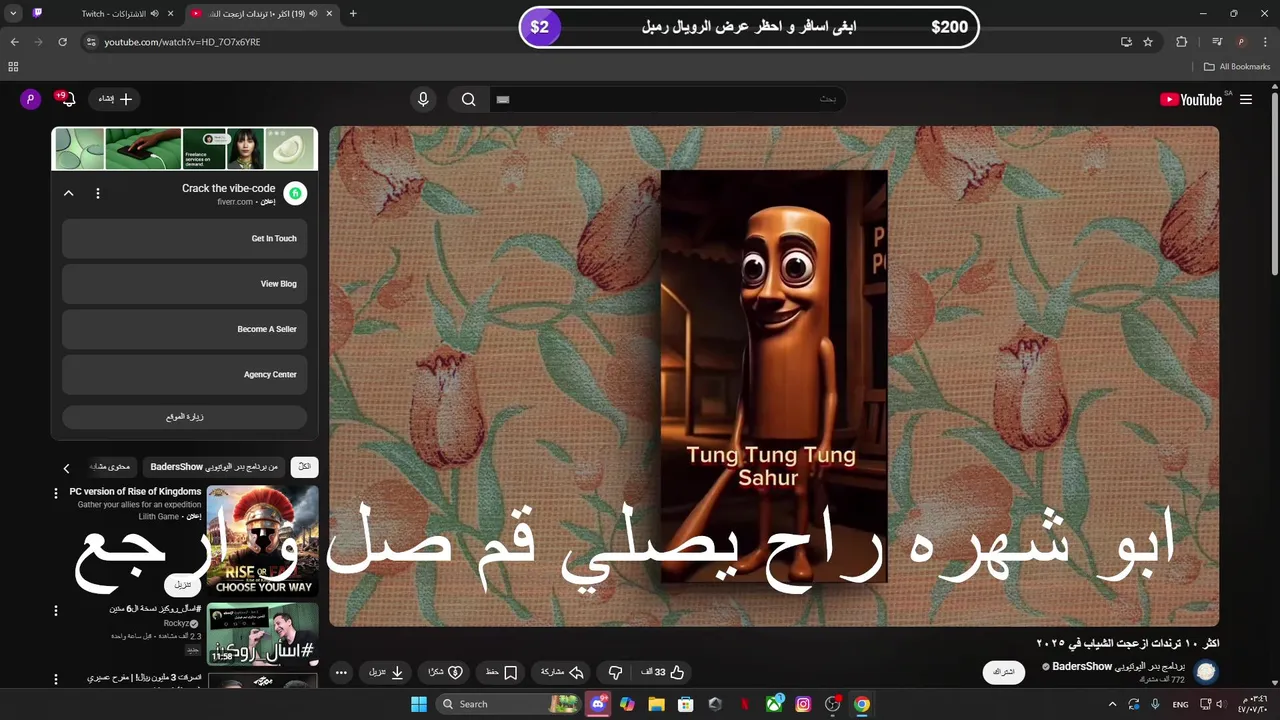Open options for the Rockyz video
The width and height of the screenshot is (1280, 720).
click(56, 610)
